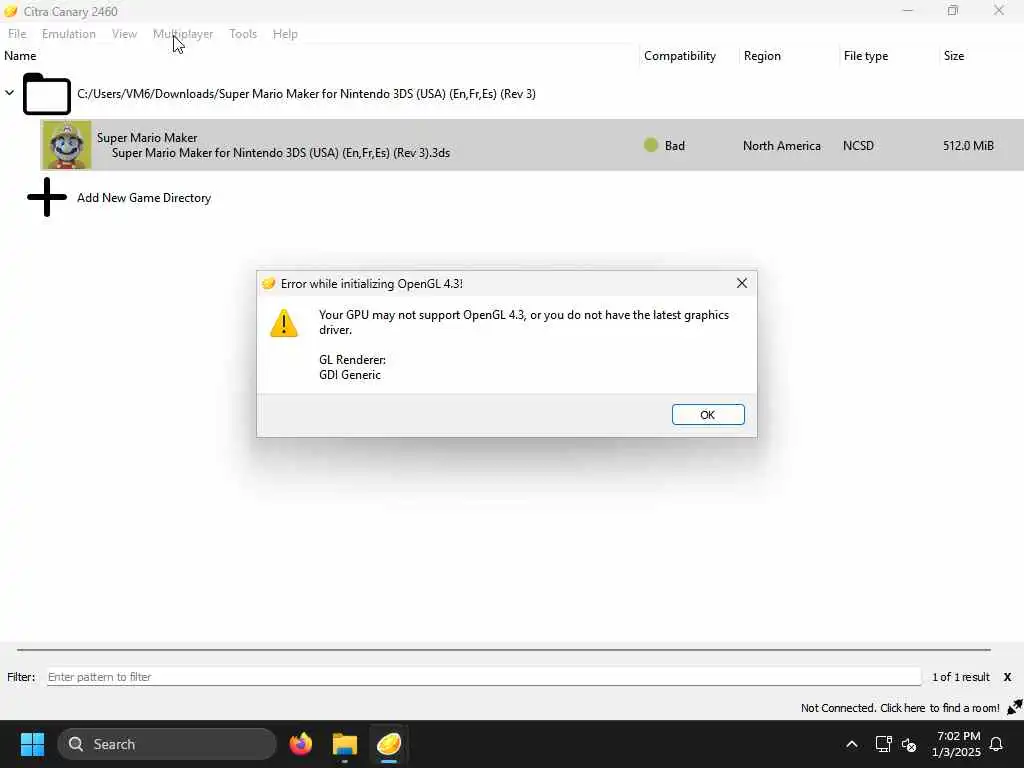Open the clock showing 7:02 PM
Screen dimensions: 1024x768
click(x=956, y=744)
